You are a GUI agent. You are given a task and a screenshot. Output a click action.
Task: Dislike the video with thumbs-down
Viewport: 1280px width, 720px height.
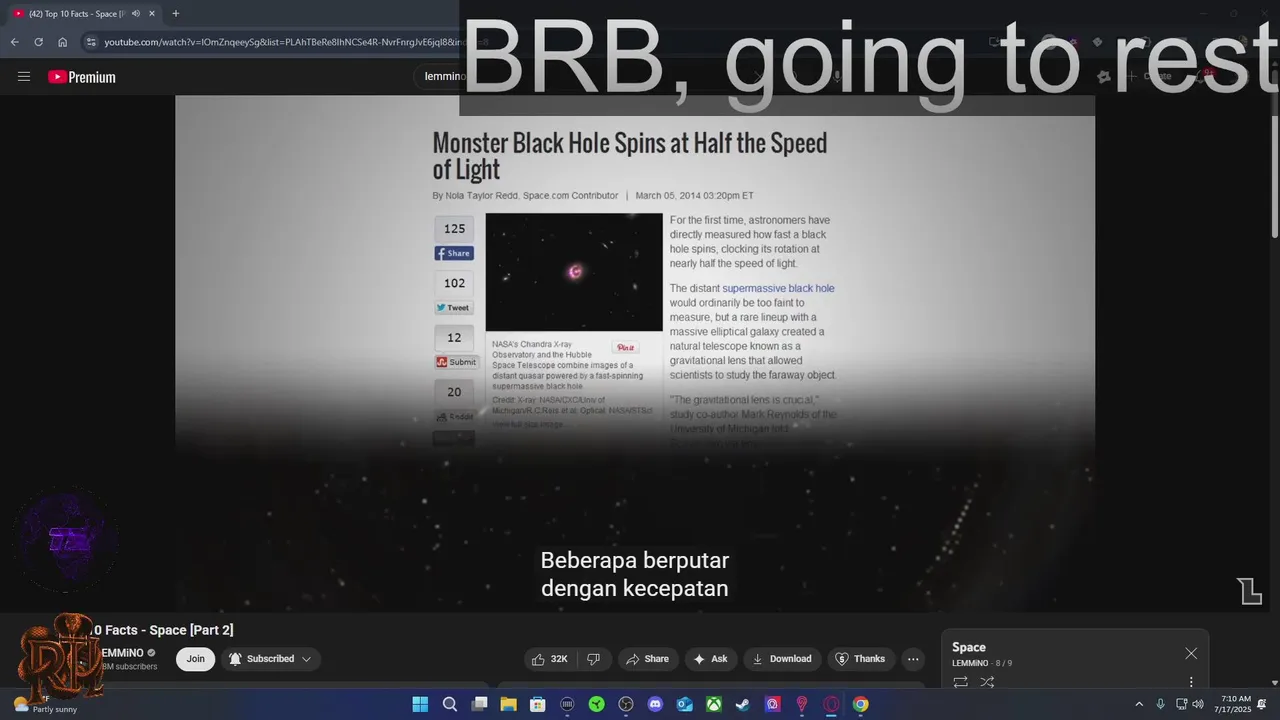[593, 659]
